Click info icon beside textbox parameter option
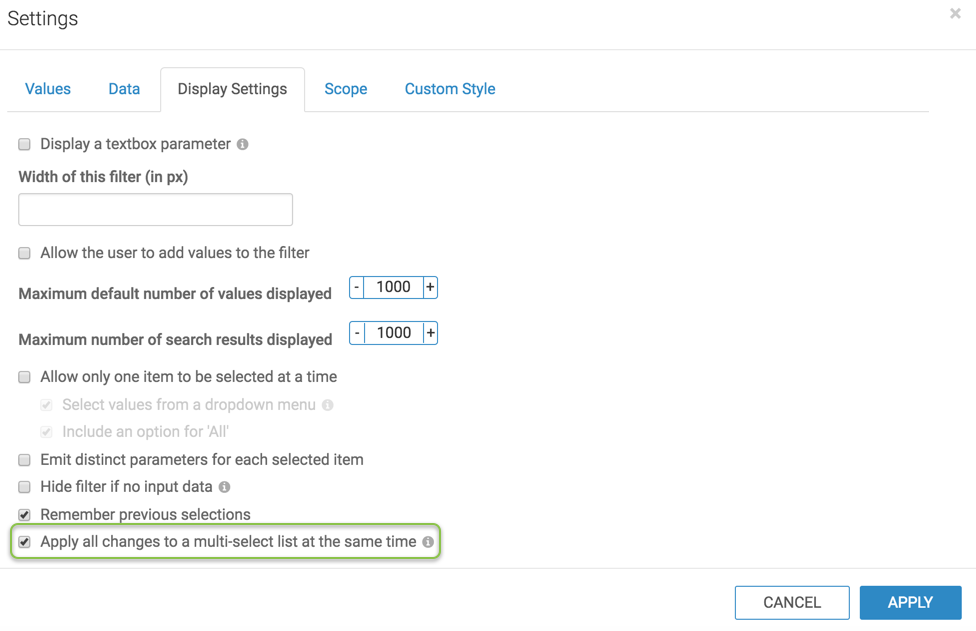 point(242,144)
